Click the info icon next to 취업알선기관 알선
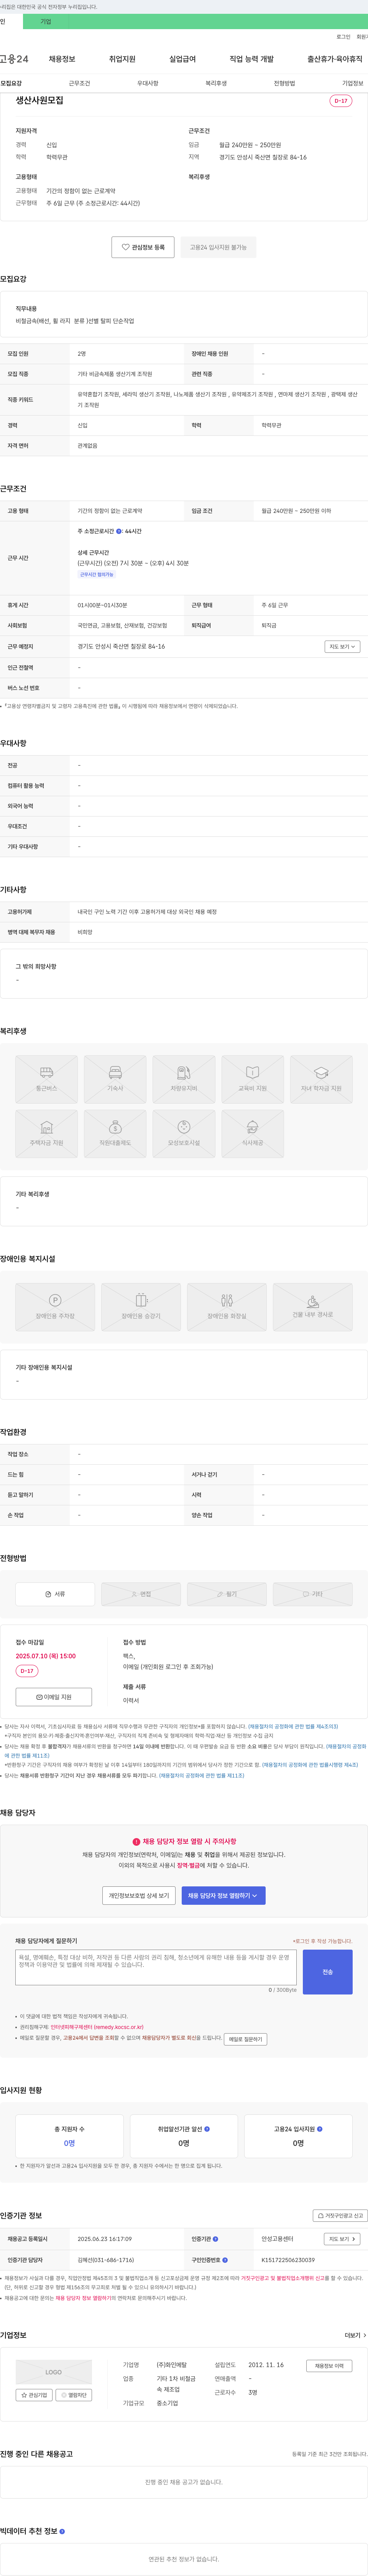 click(x=207, y=2129)
